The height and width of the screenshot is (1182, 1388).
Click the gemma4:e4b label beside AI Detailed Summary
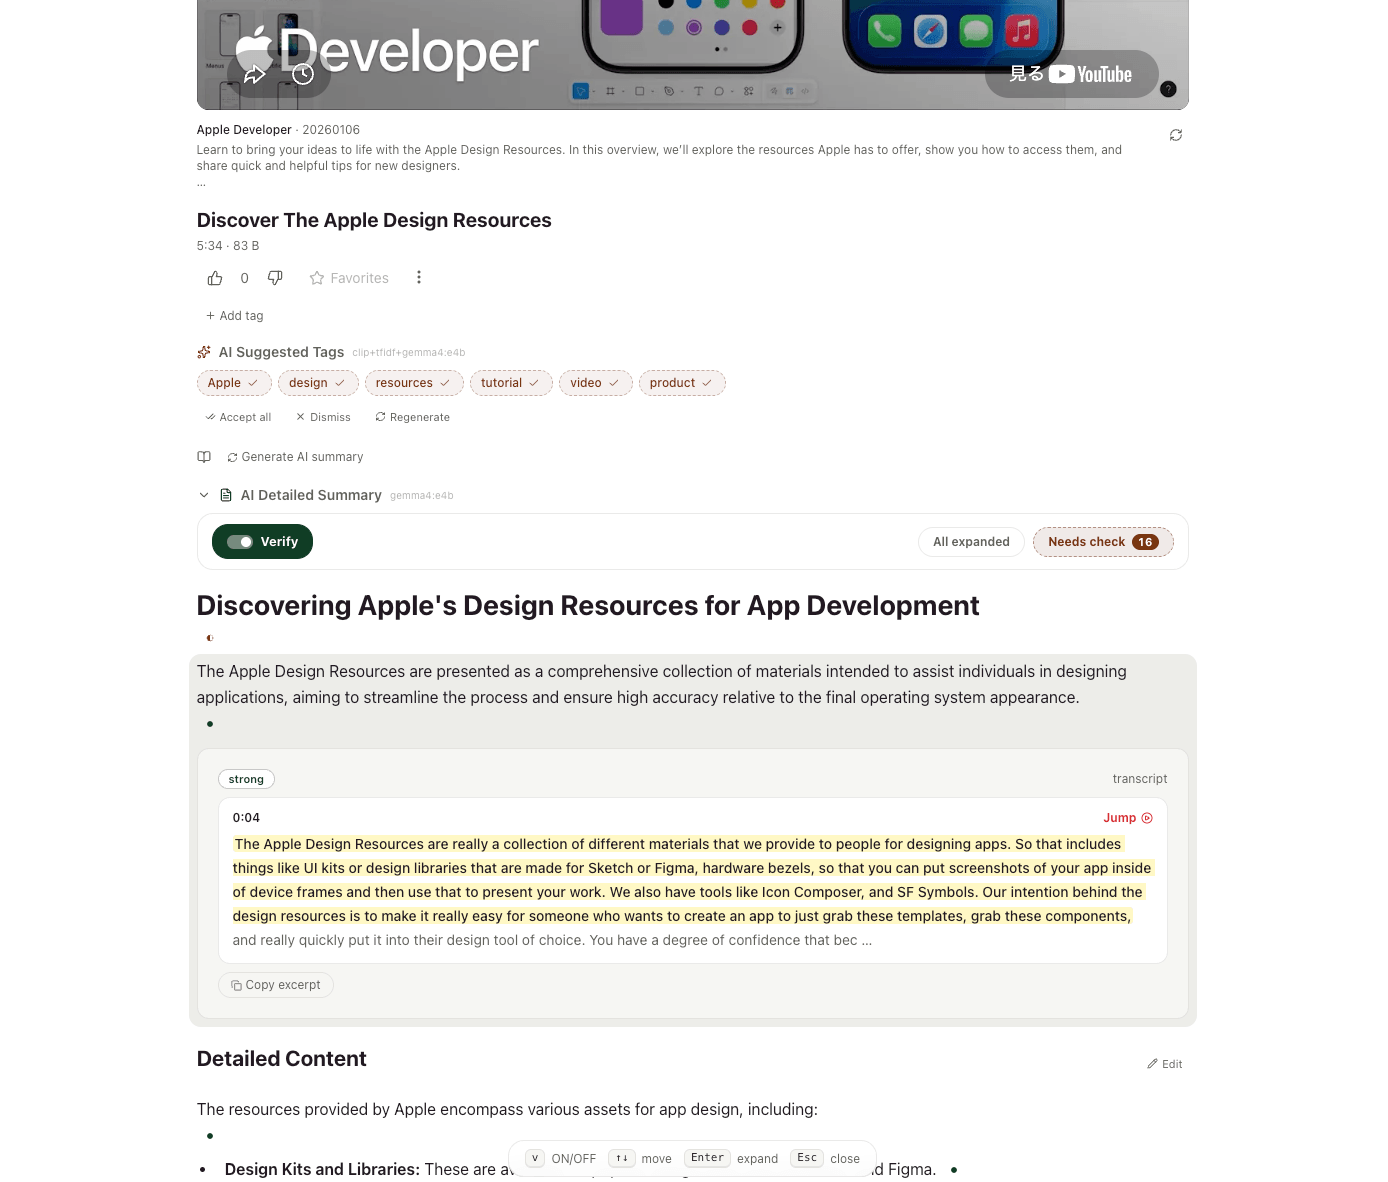tap(422, 496)
